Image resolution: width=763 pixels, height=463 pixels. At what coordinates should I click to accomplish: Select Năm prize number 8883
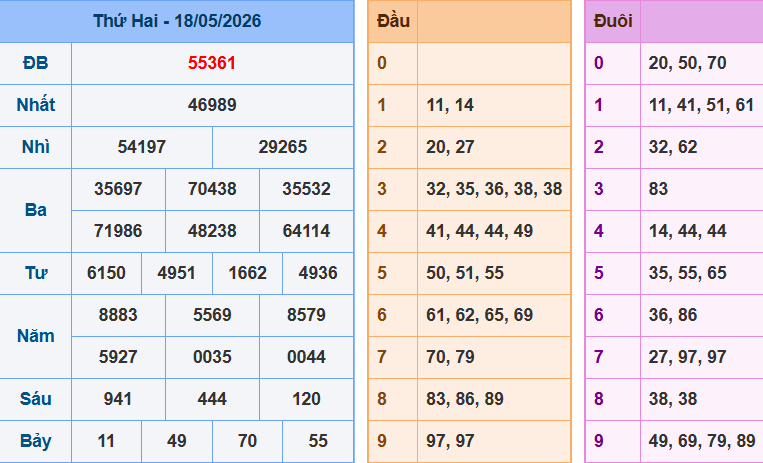point(118,315)
